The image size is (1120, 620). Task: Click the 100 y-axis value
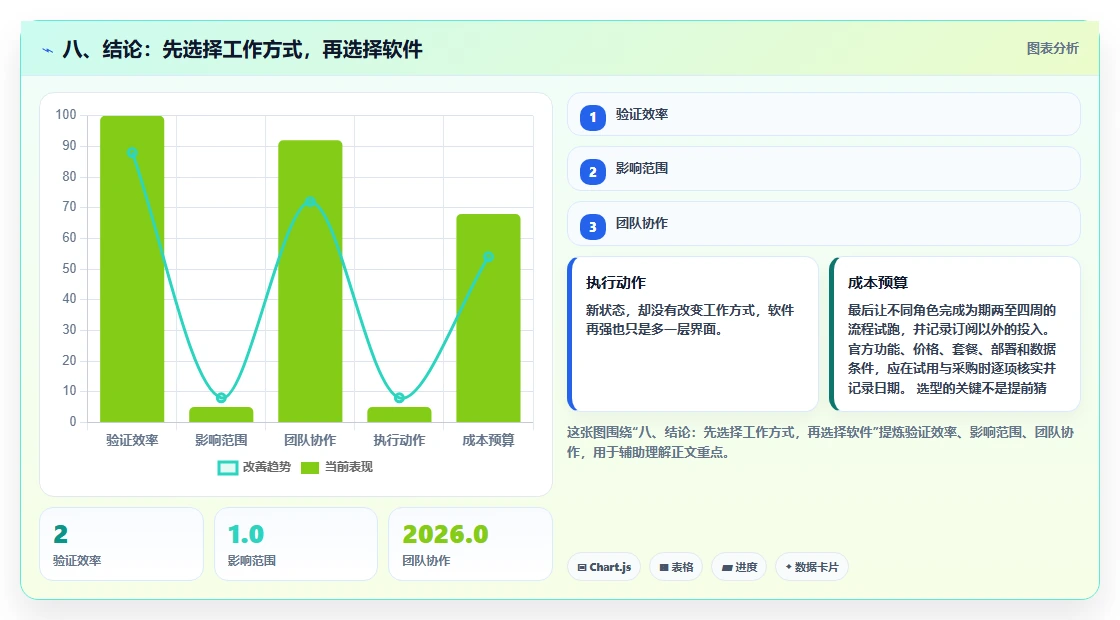66,114
